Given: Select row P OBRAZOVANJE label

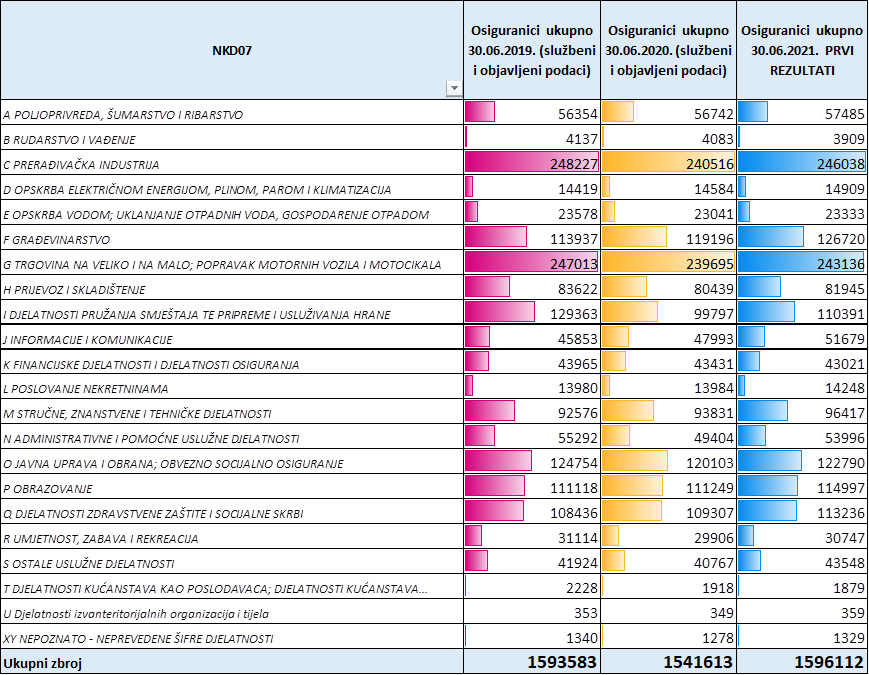Looking at the screenshot, I should point(48,489).
